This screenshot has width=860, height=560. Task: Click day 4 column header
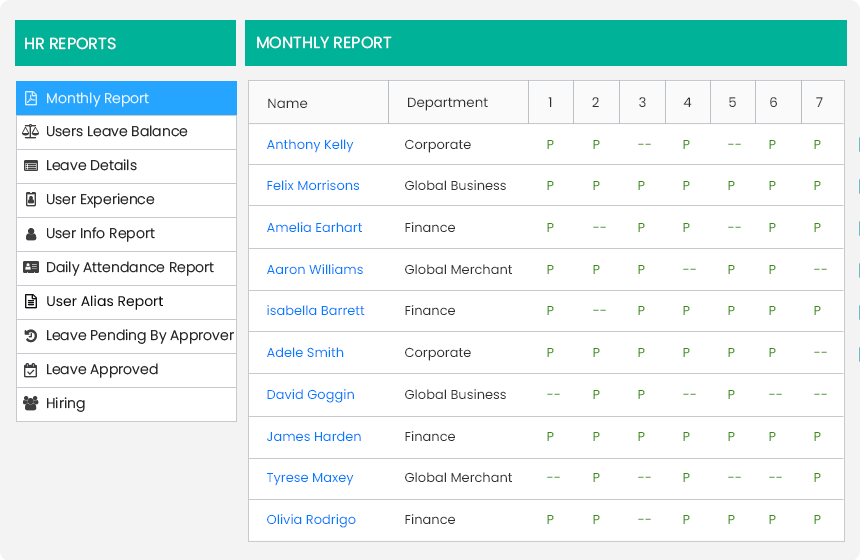[x=687, y=103]
